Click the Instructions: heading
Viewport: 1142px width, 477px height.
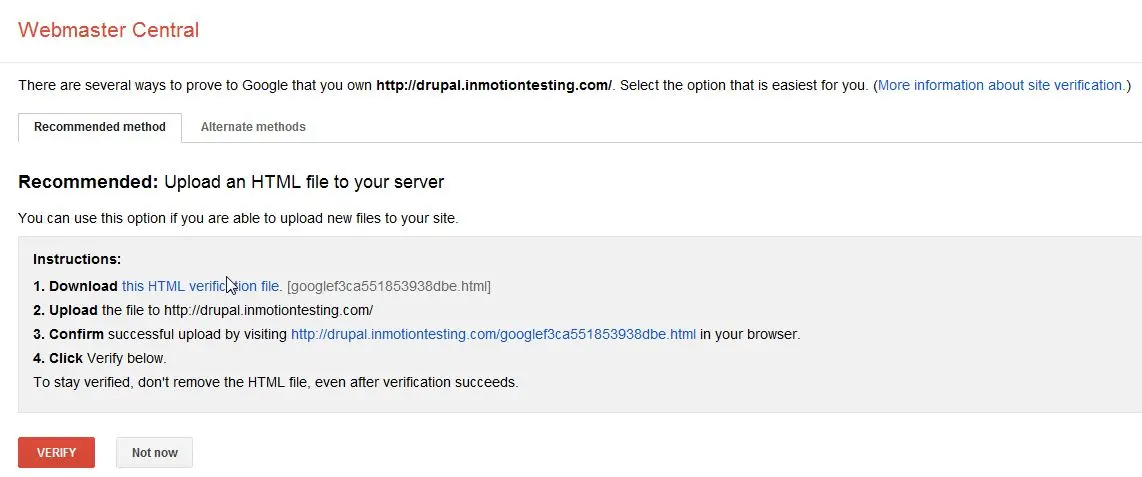click(77, 260)
